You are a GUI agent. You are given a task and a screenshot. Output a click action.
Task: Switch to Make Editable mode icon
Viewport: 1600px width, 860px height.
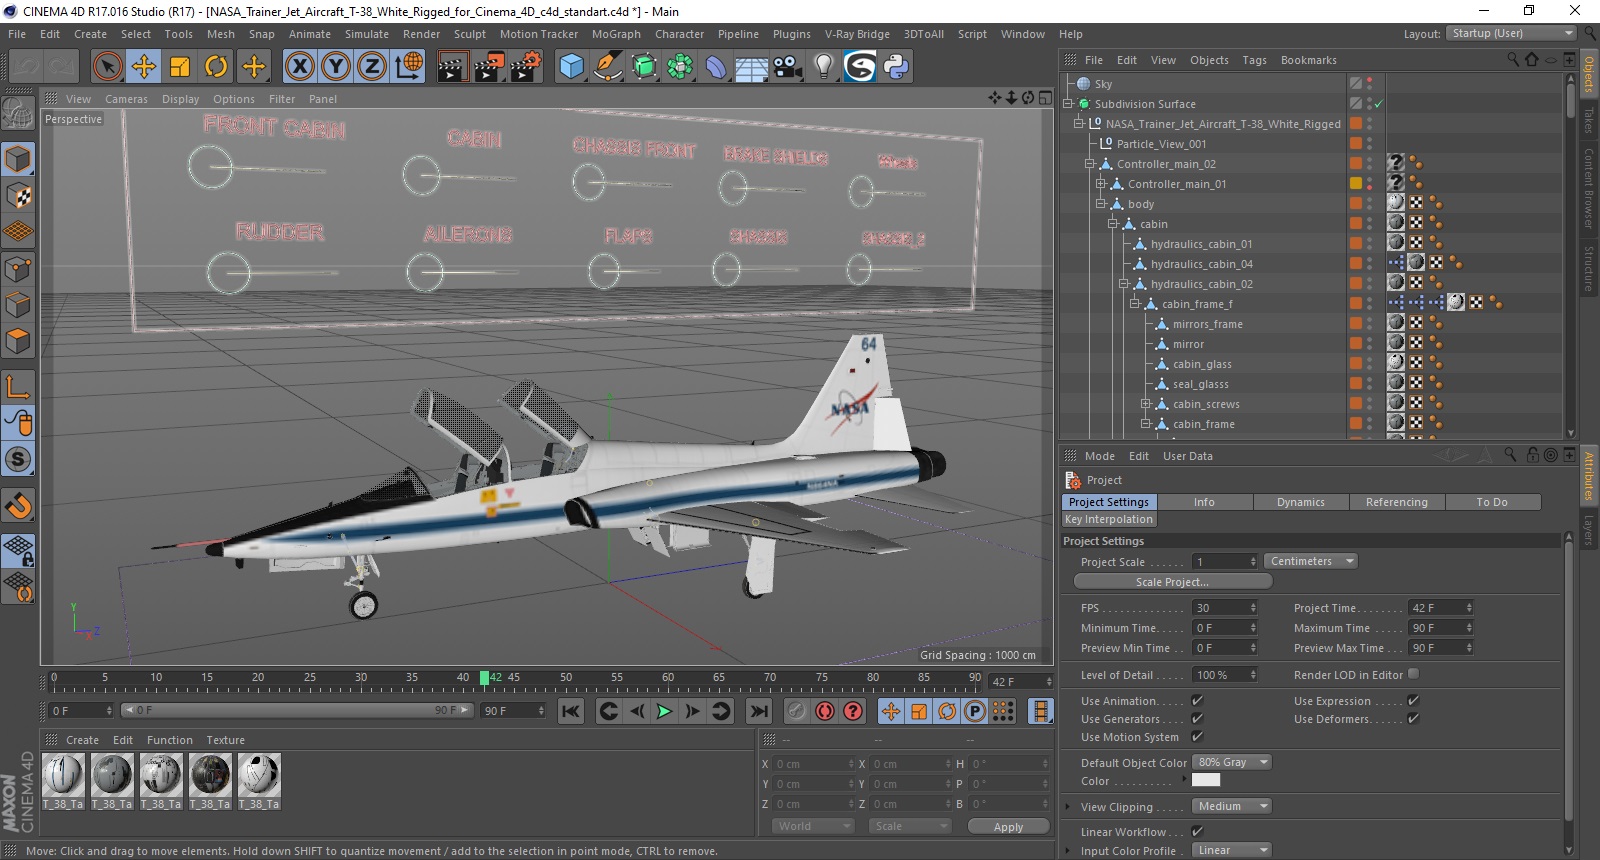coord(18,114)
